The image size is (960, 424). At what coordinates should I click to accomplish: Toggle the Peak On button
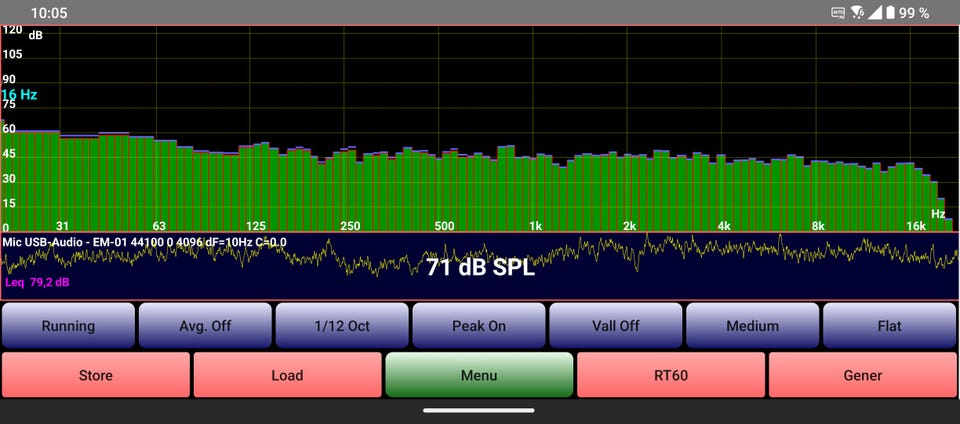point(479,325)
